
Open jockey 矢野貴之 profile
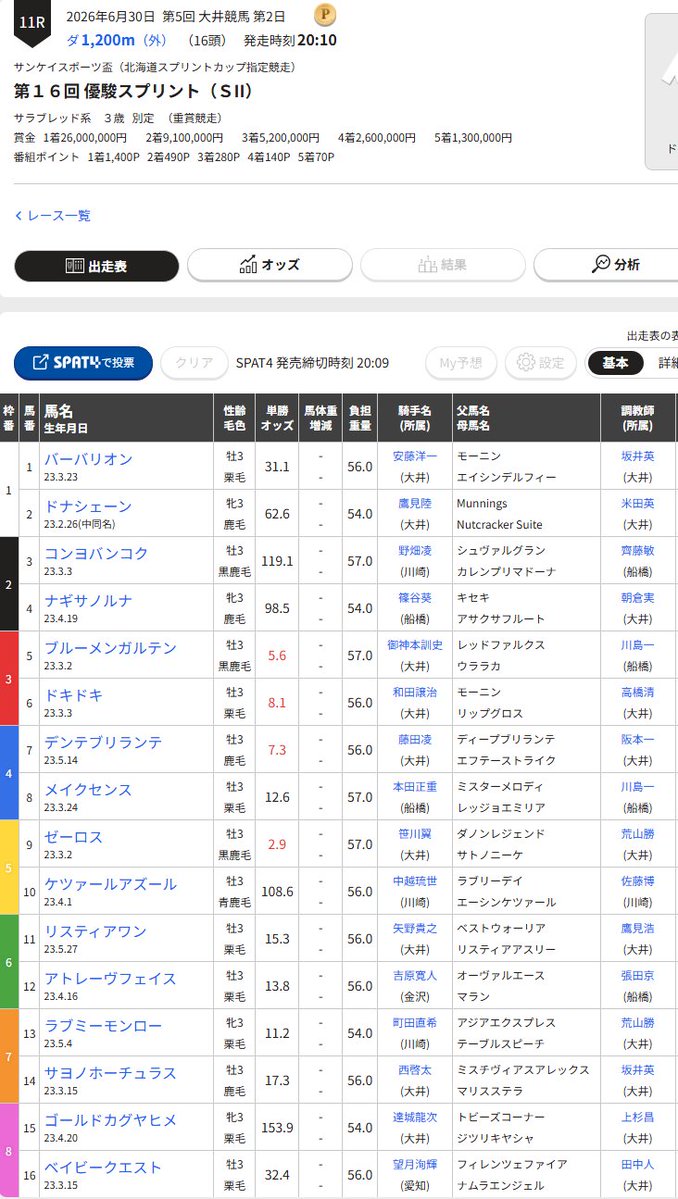[415, 928]
